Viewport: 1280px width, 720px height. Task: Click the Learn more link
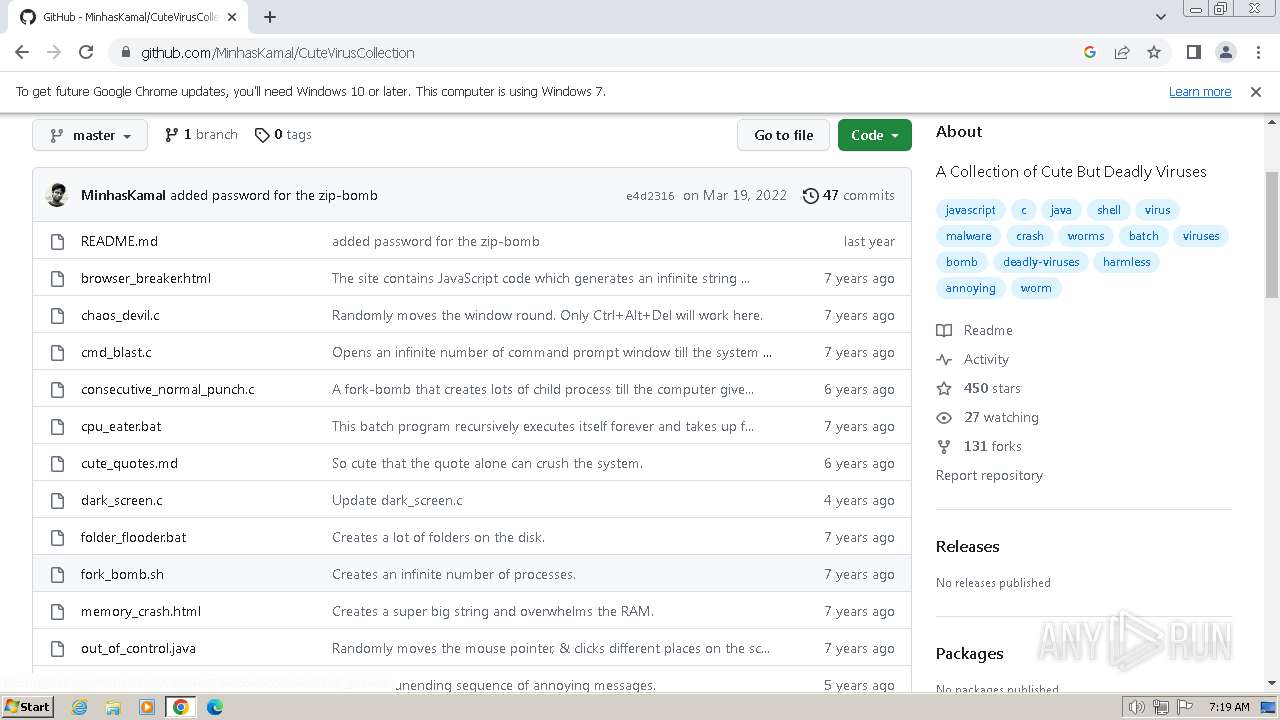click(x=1200, y=91)
